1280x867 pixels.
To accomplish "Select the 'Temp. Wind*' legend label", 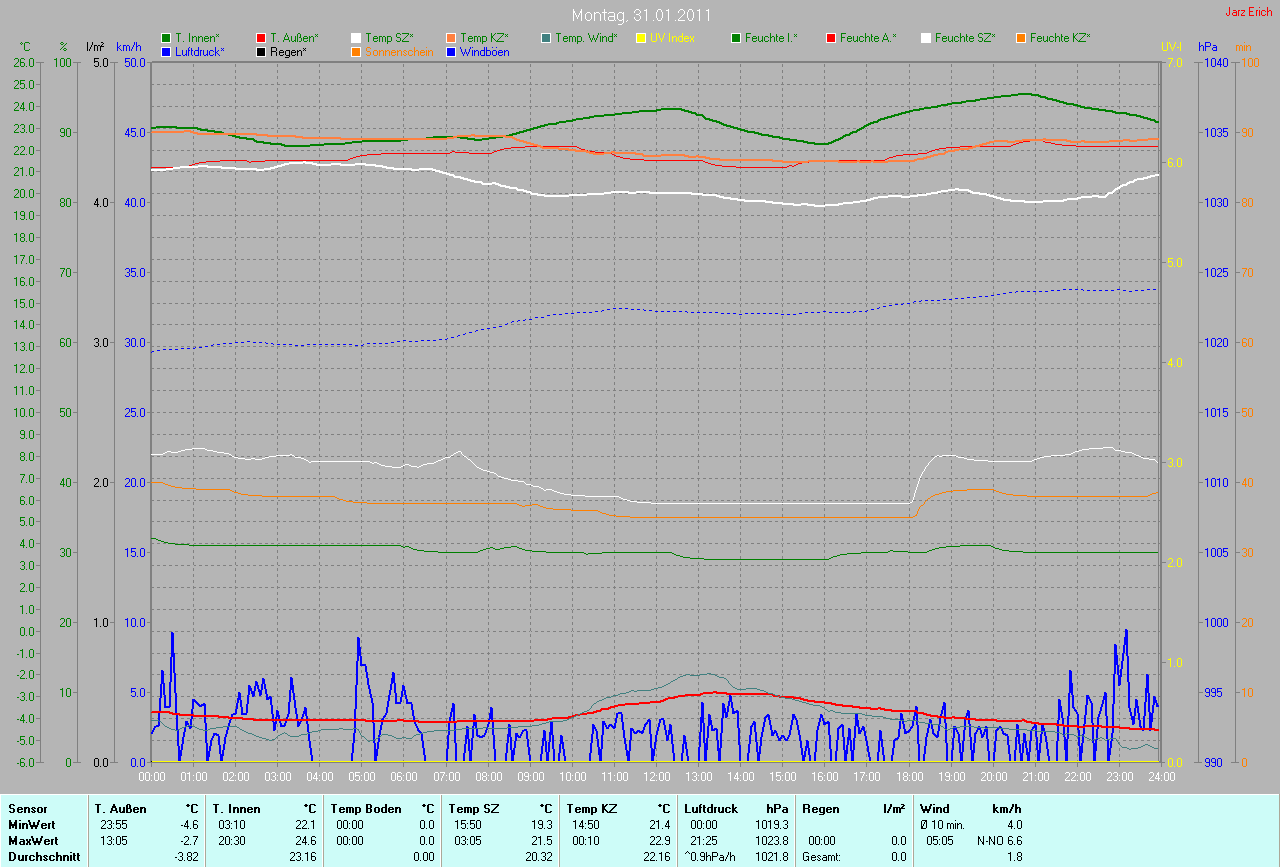I will click(x=587, y=38).
